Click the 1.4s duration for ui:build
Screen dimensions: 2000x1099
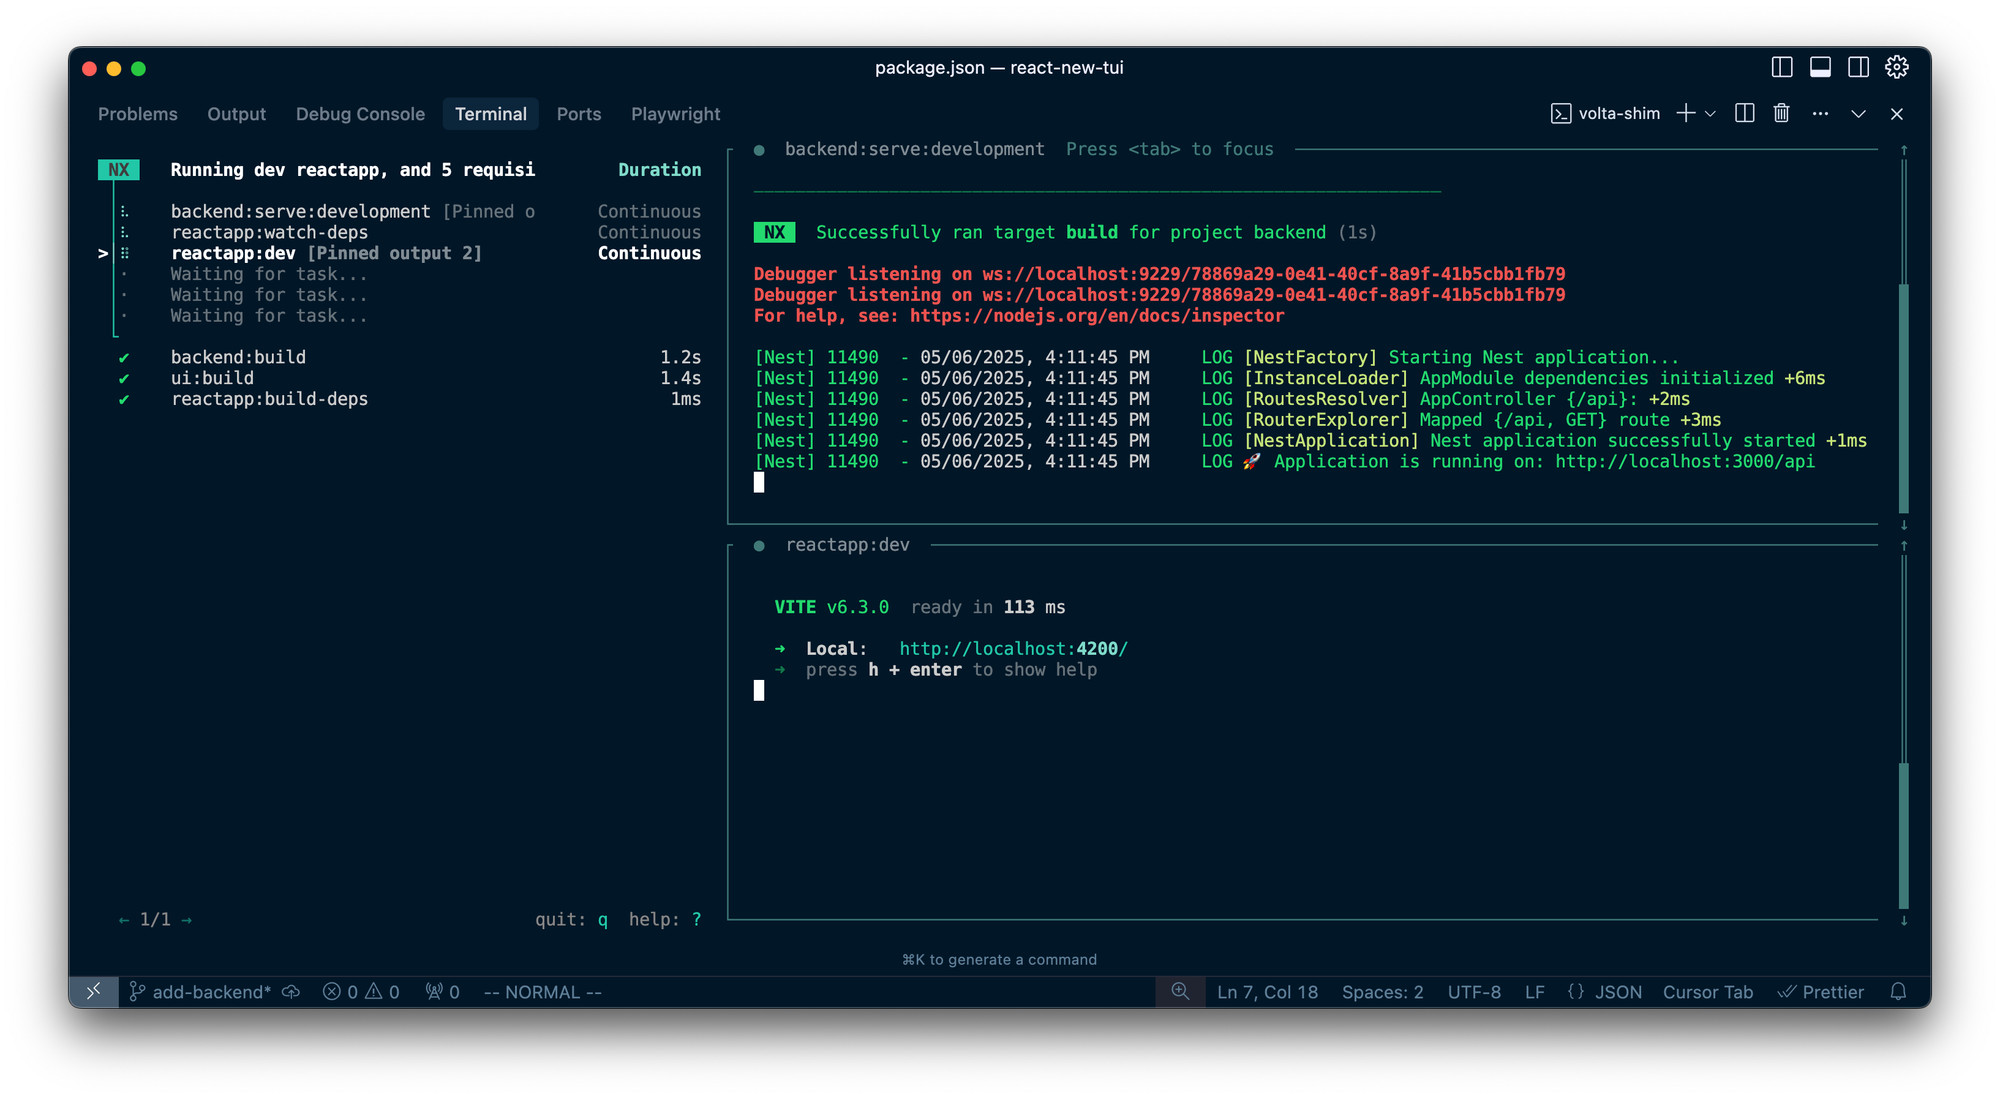(x=680, y=378)
